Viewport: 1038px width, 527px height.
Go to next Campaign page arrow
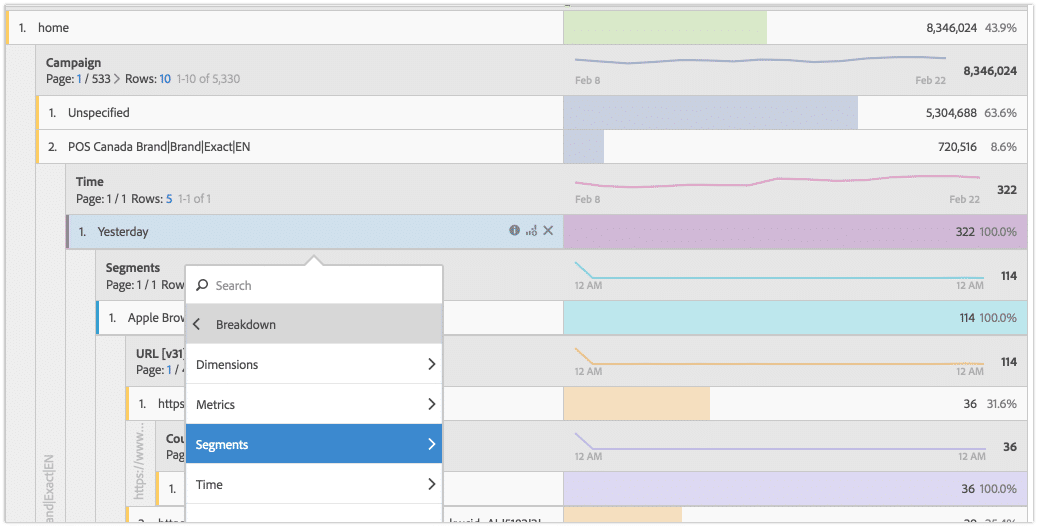click(115, 79)
